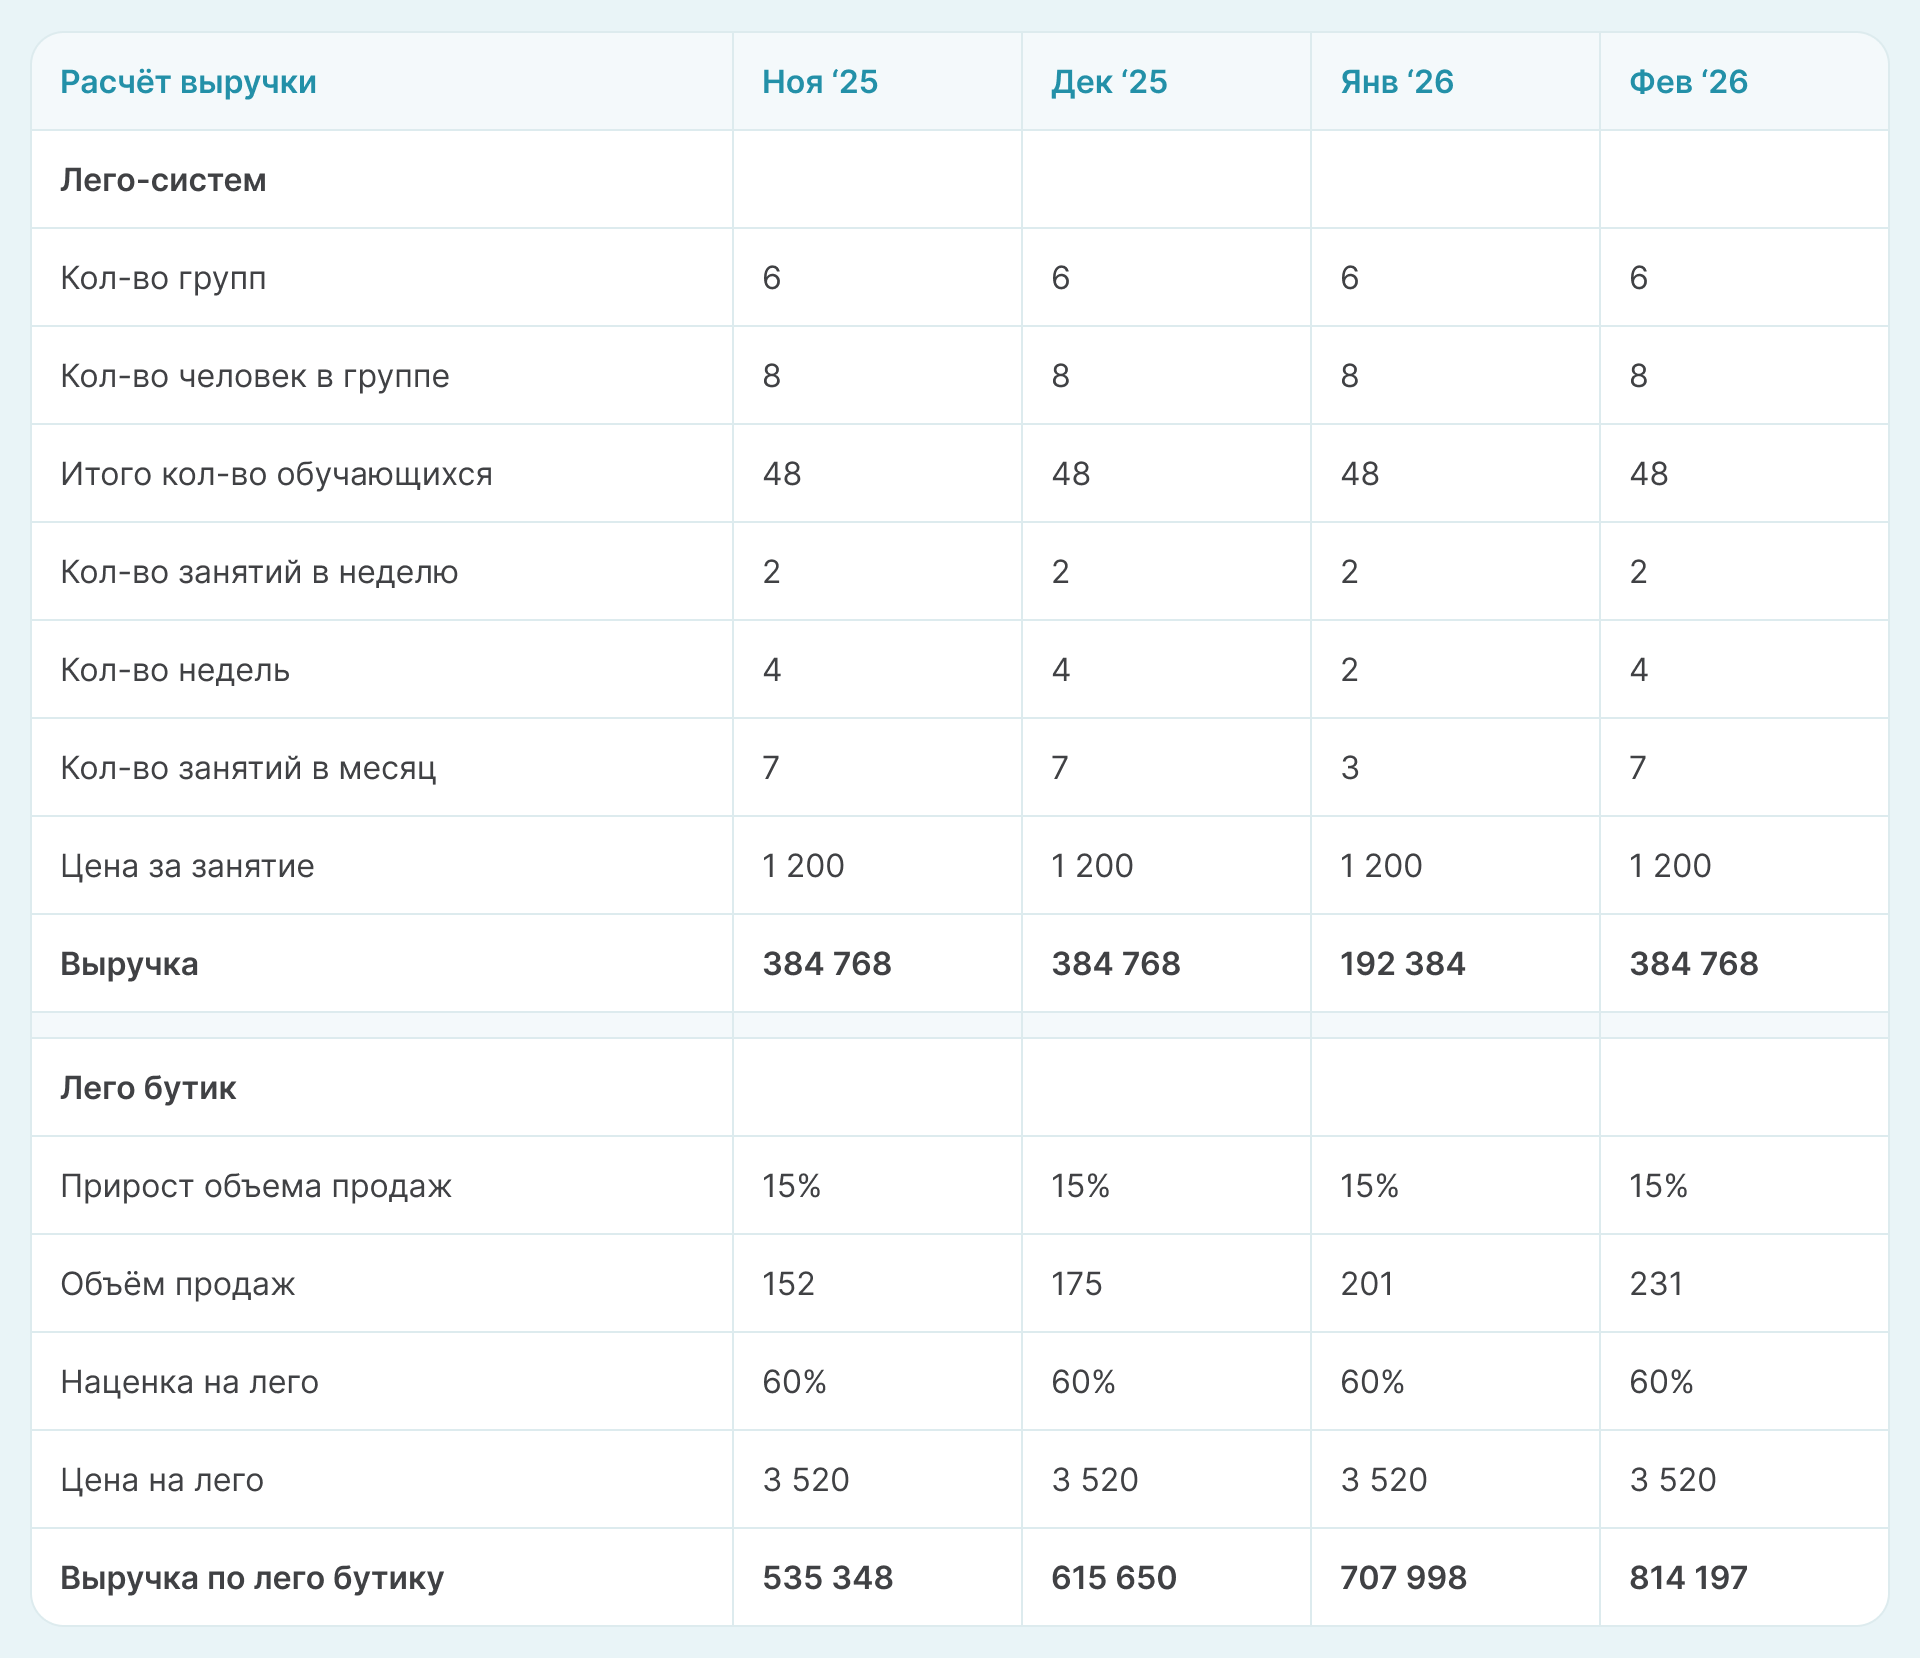1920x1658 pixels.
Task: Click 'Прирост объема продаж' 15% in Янв '26
Action: tap(1369, 1186)
